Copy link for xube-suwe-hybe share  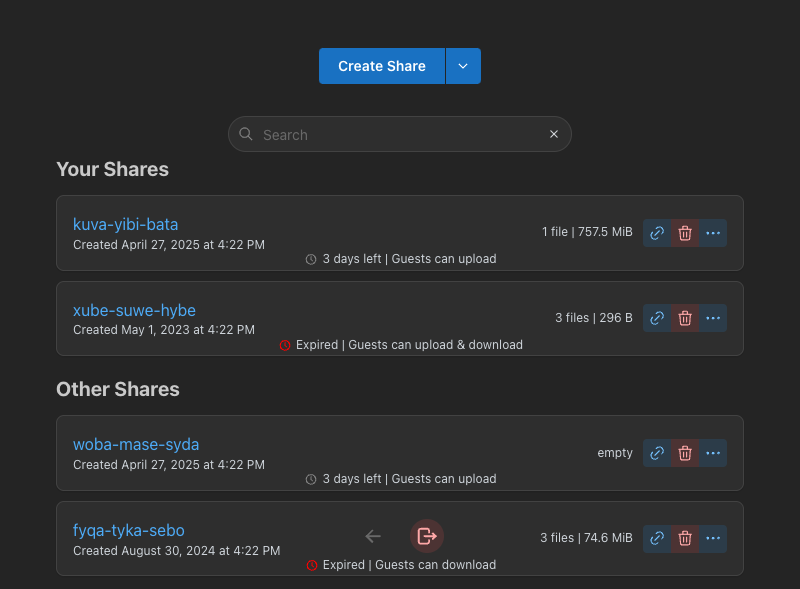[657, 318]
